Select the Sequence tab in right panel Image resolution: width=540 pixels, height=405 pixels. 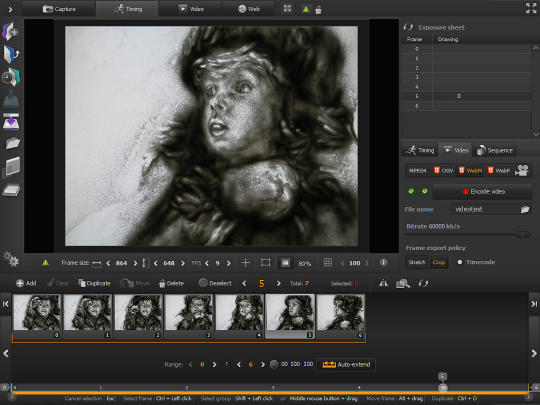click(x=495, y=150)
